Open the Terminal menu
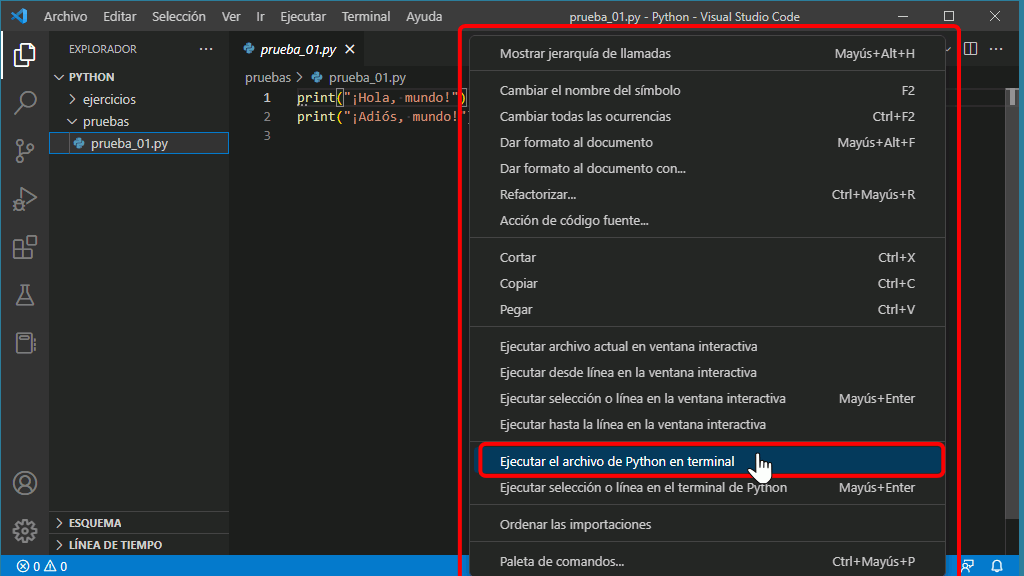The image size is (1024, 576). click(366, 16)
